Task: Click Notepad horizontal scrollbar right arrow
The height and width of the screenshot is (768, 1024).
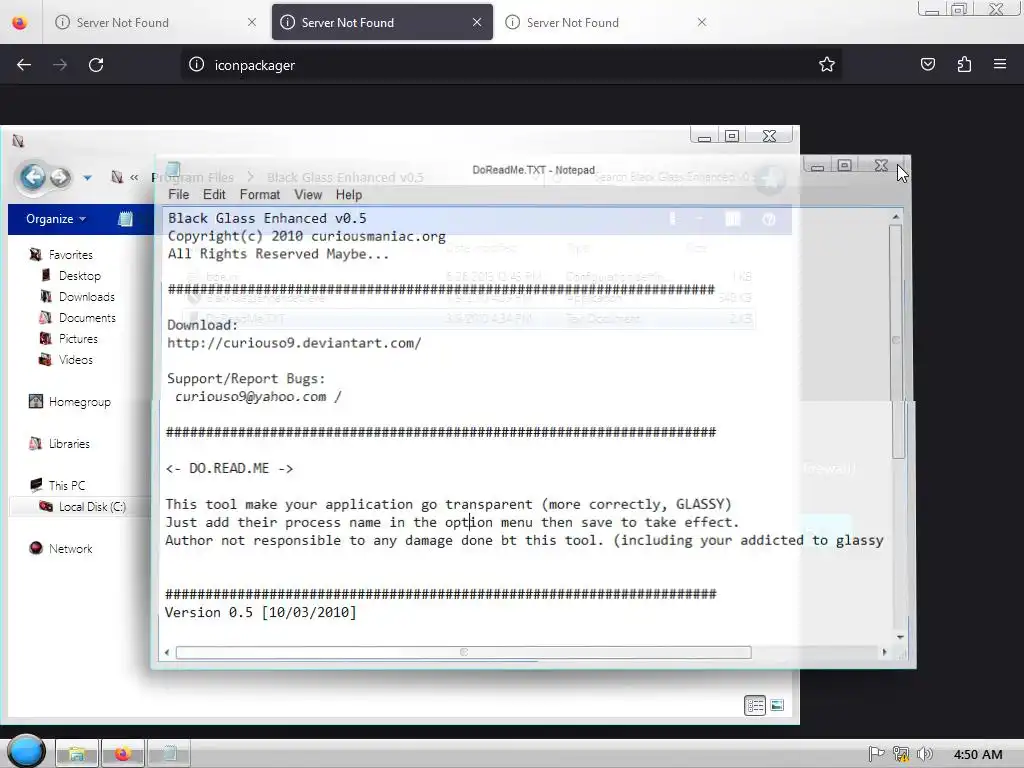Action: [x=884, y=652]
